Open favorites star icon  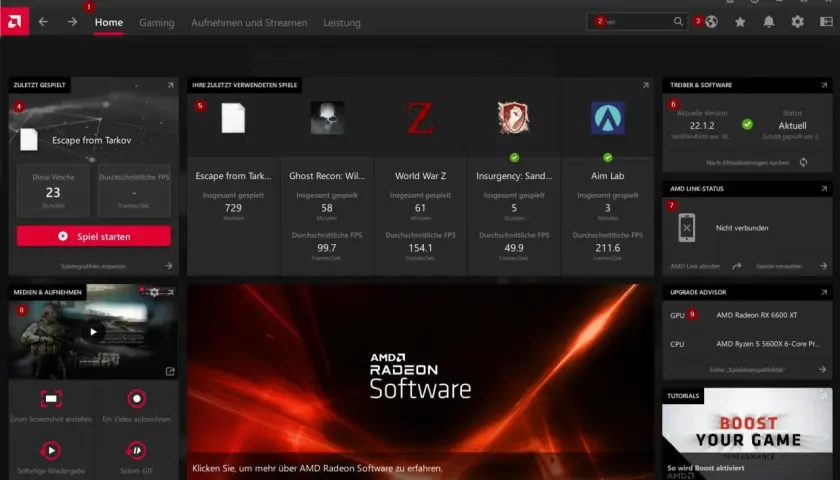tap(740, 22)
